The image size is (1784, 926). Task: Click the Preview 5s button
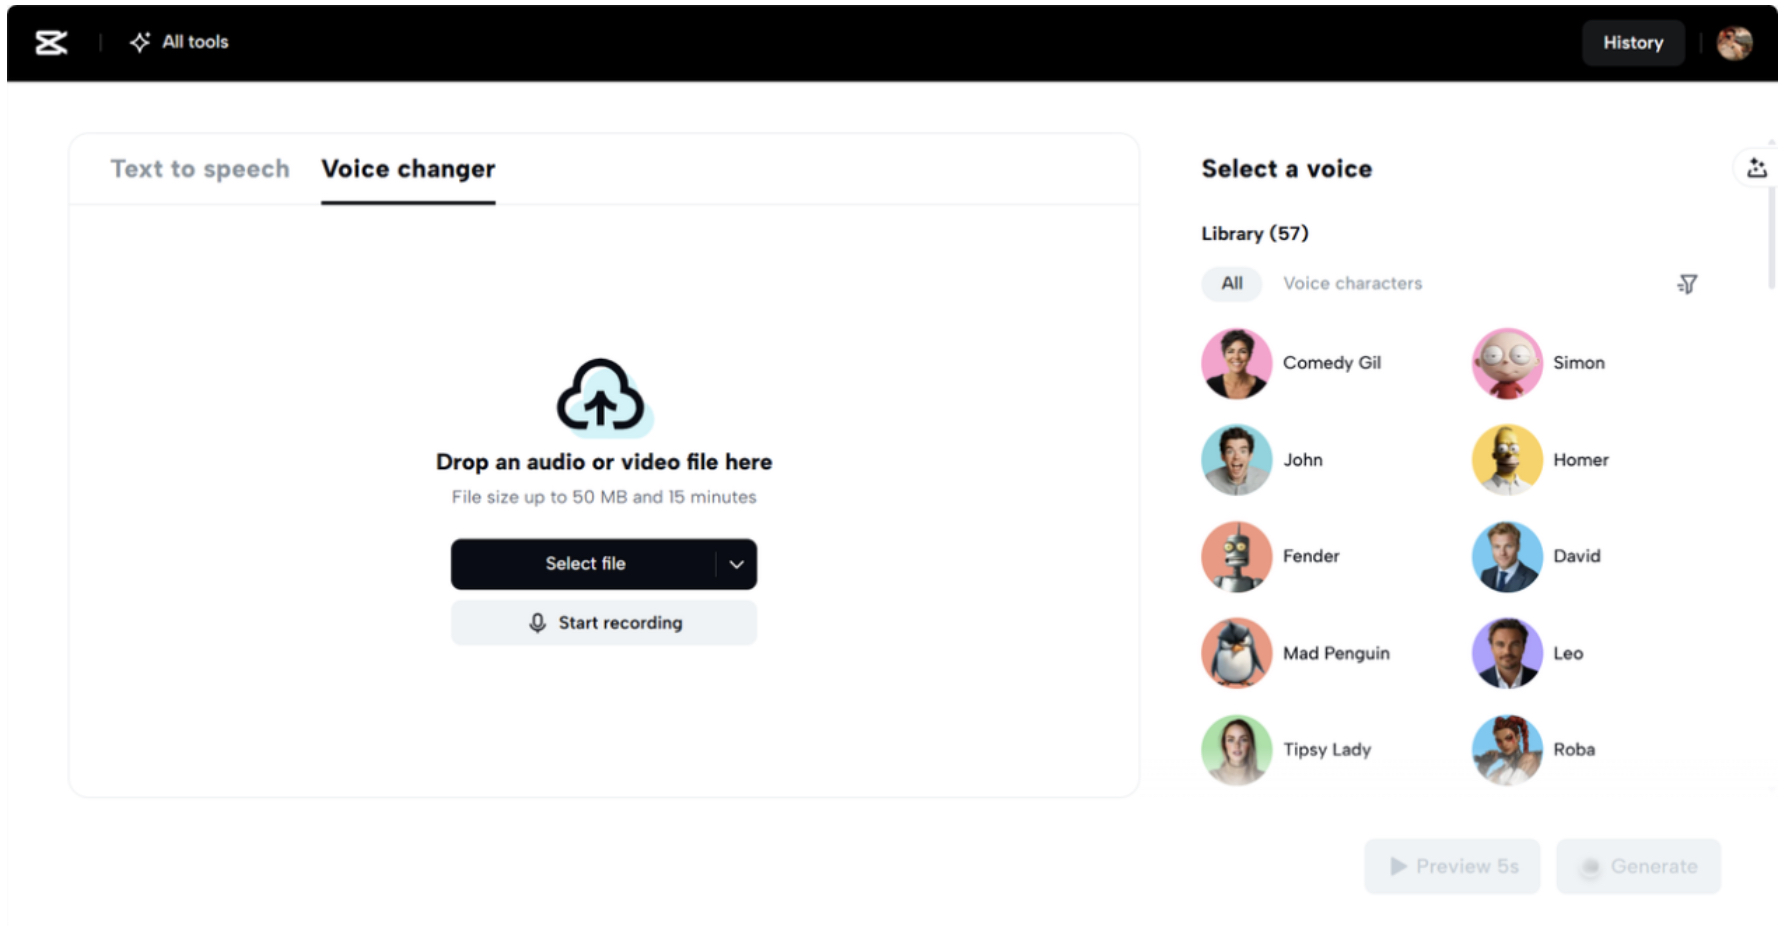tap(1452, 866)
